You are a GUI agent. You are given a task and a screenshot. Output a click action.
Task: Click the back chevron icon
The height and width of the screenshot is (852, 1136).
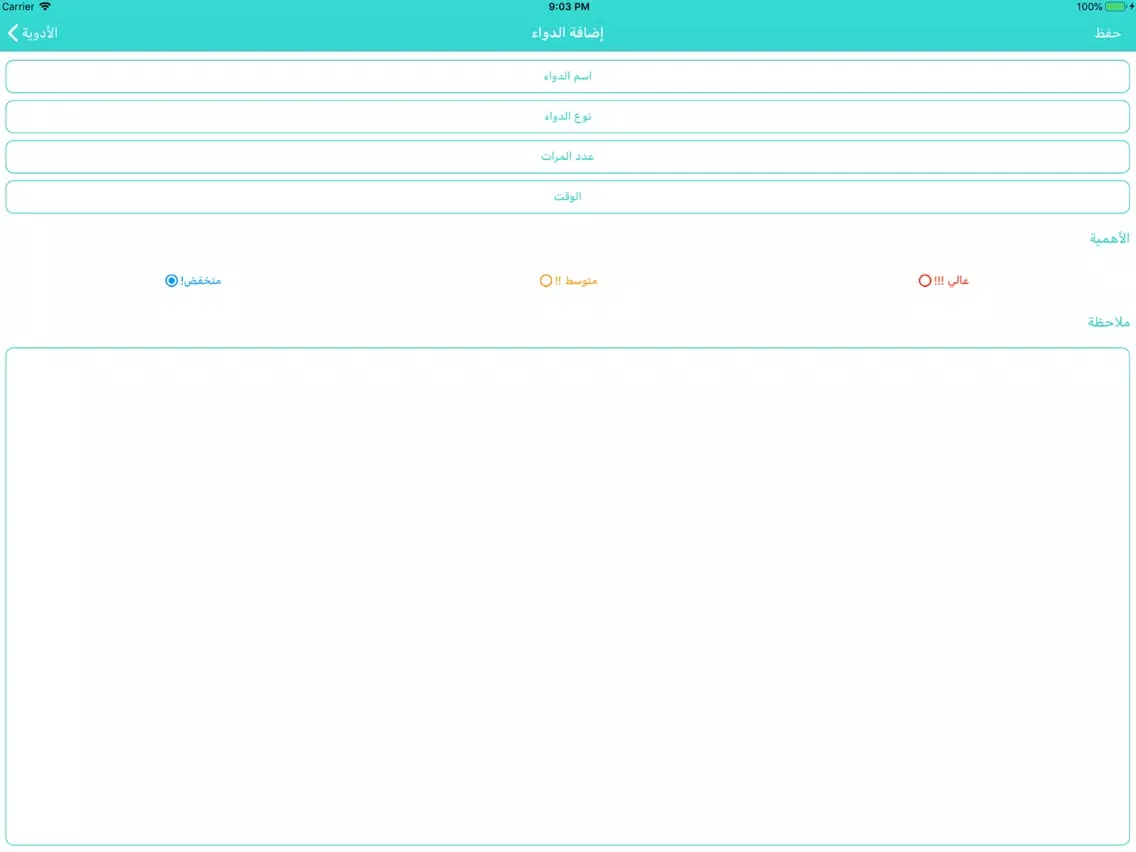(x=13, y=33)
